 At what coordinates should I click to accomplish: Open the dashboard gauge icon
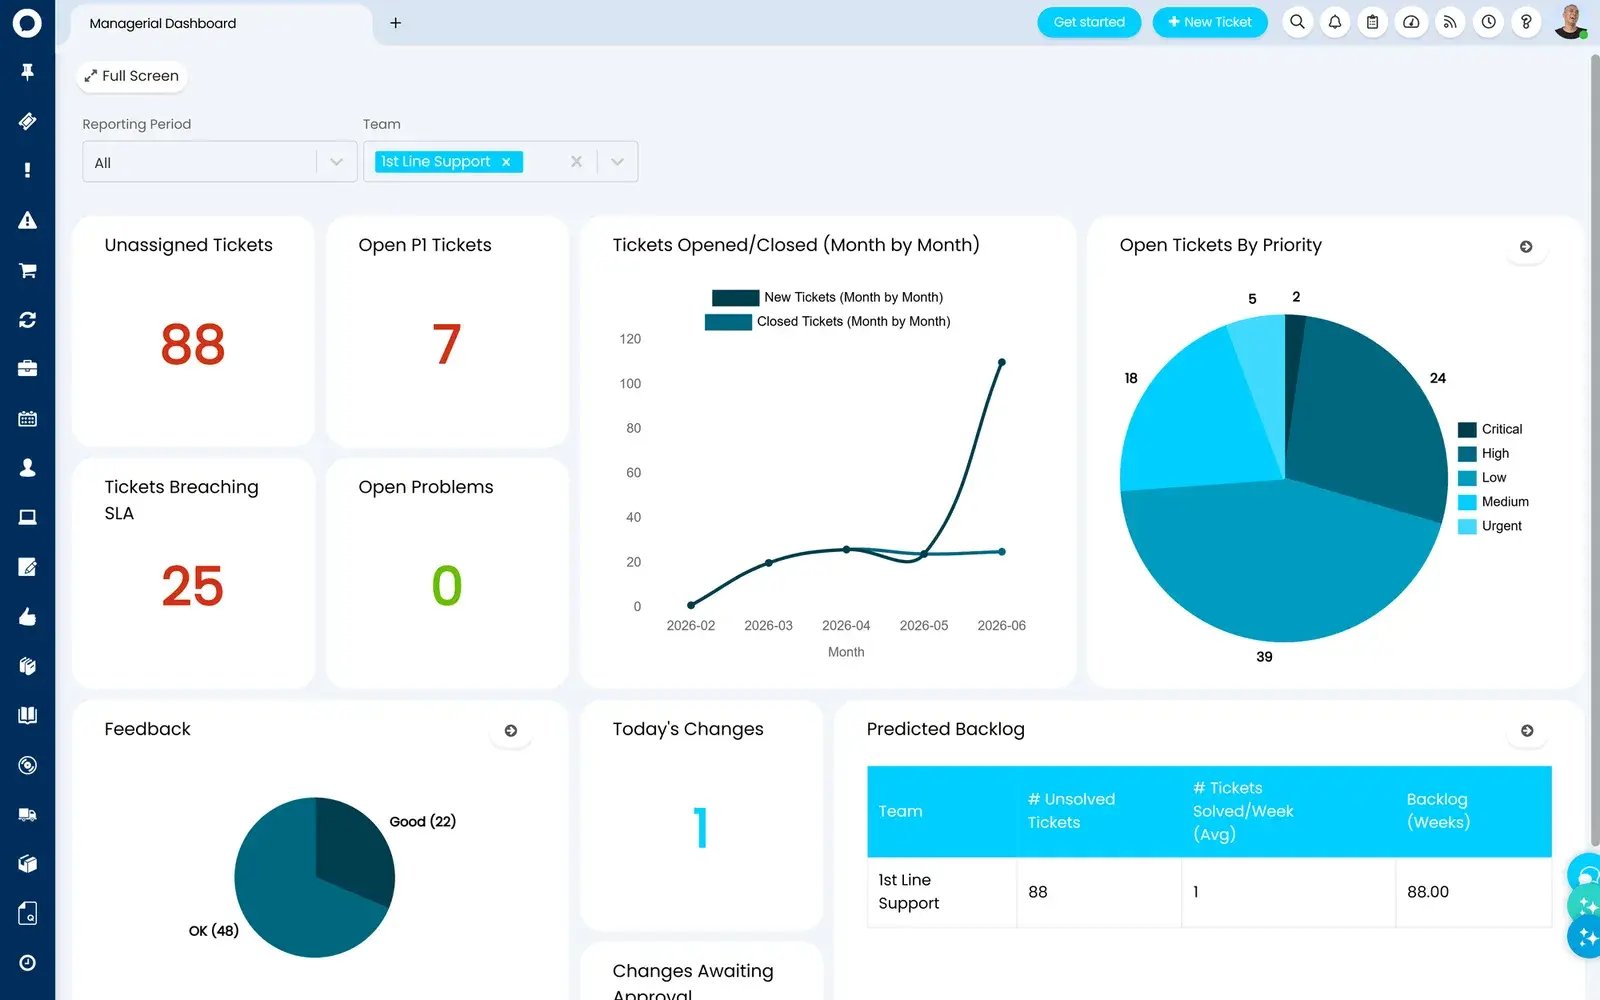(1411, 22)
